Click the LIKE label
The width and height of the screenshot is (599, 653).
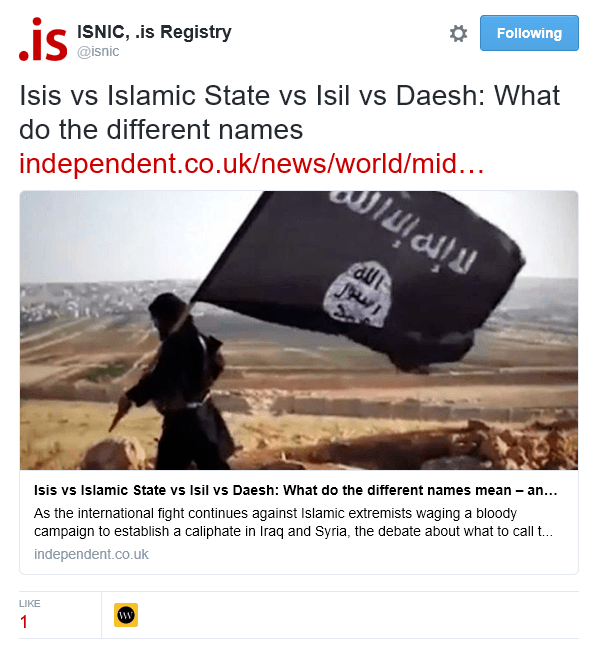[30, 603]
